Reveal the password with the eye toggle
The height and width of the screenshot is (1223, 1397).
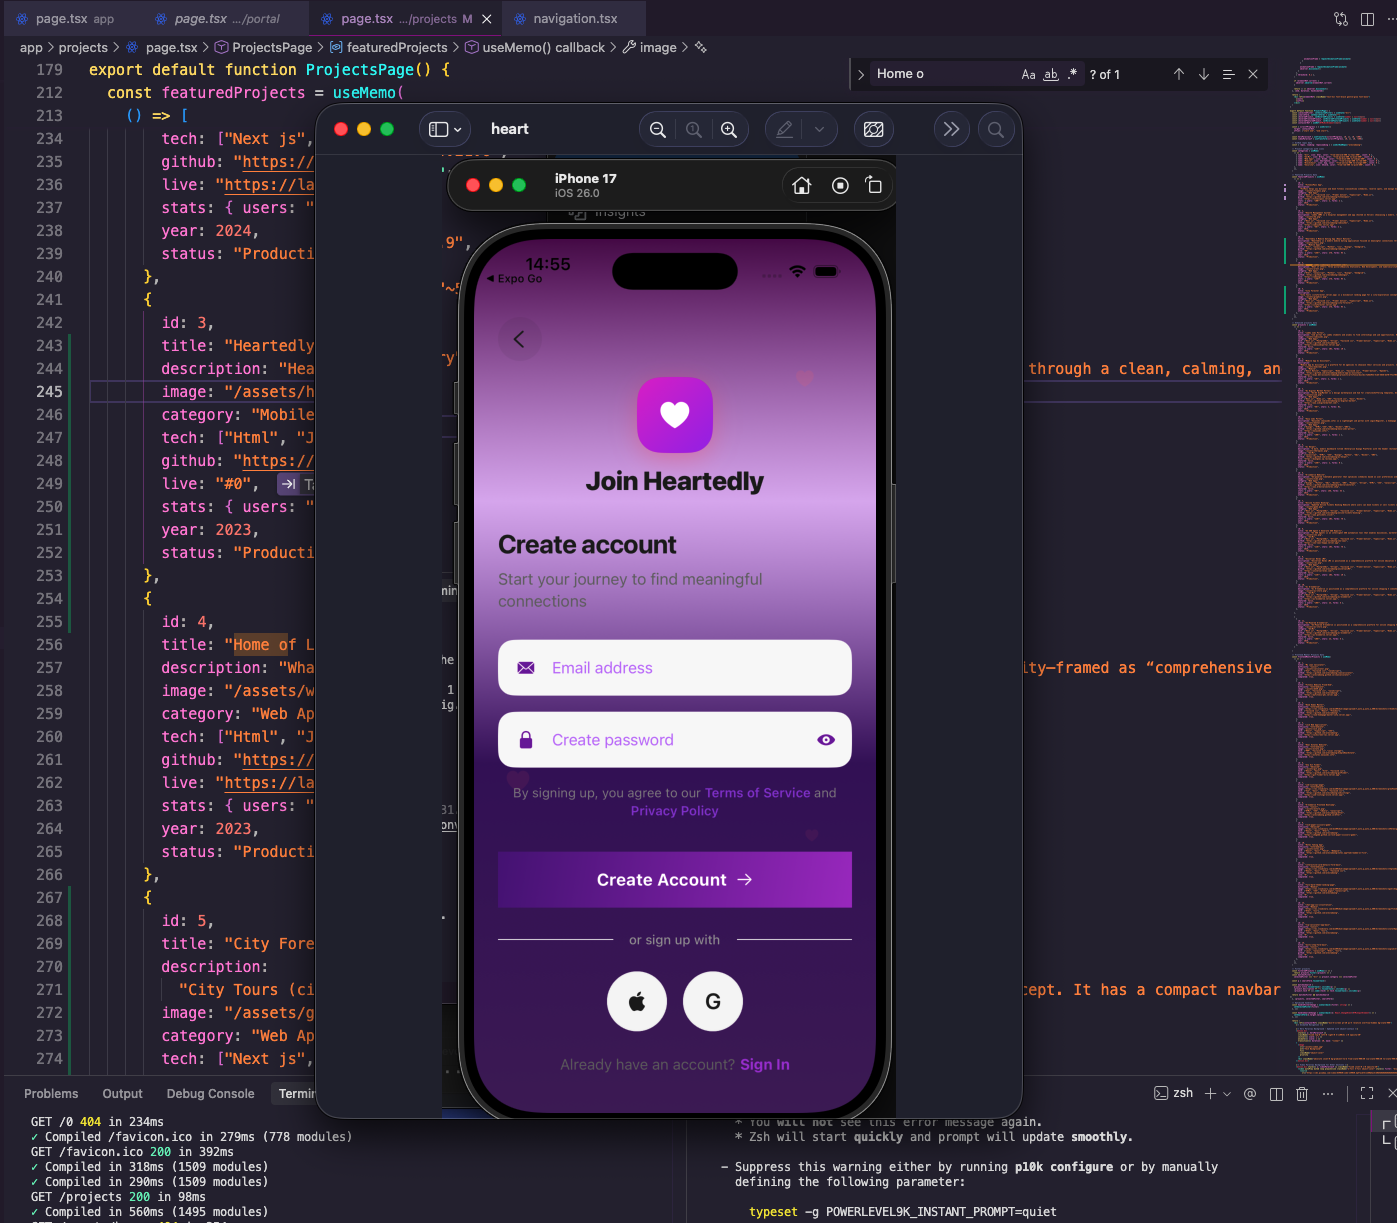point(826,740)
